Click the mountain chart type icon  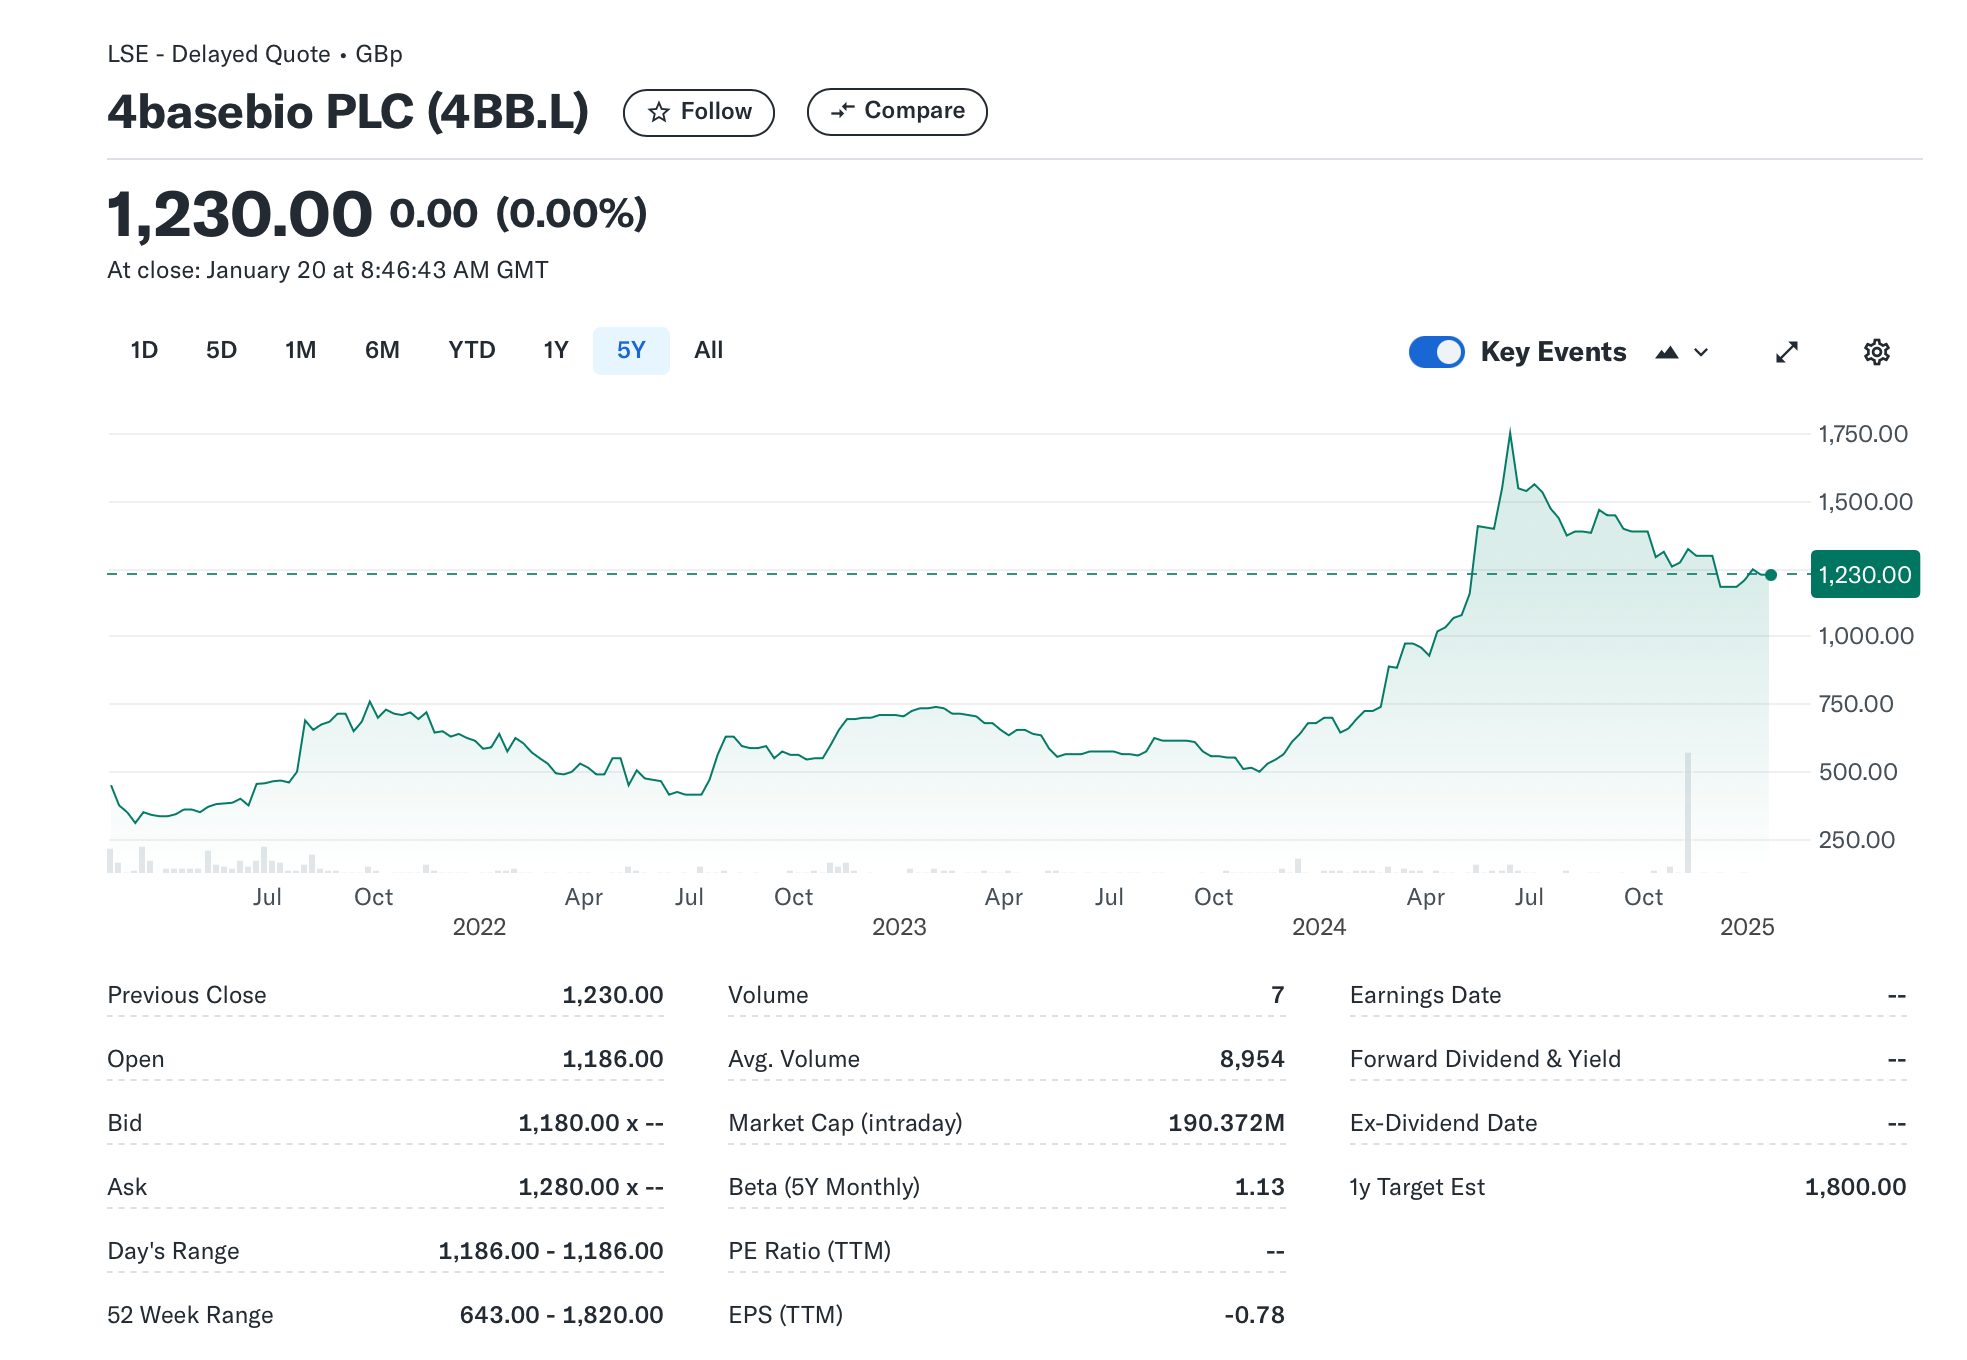click(1666, 352)
